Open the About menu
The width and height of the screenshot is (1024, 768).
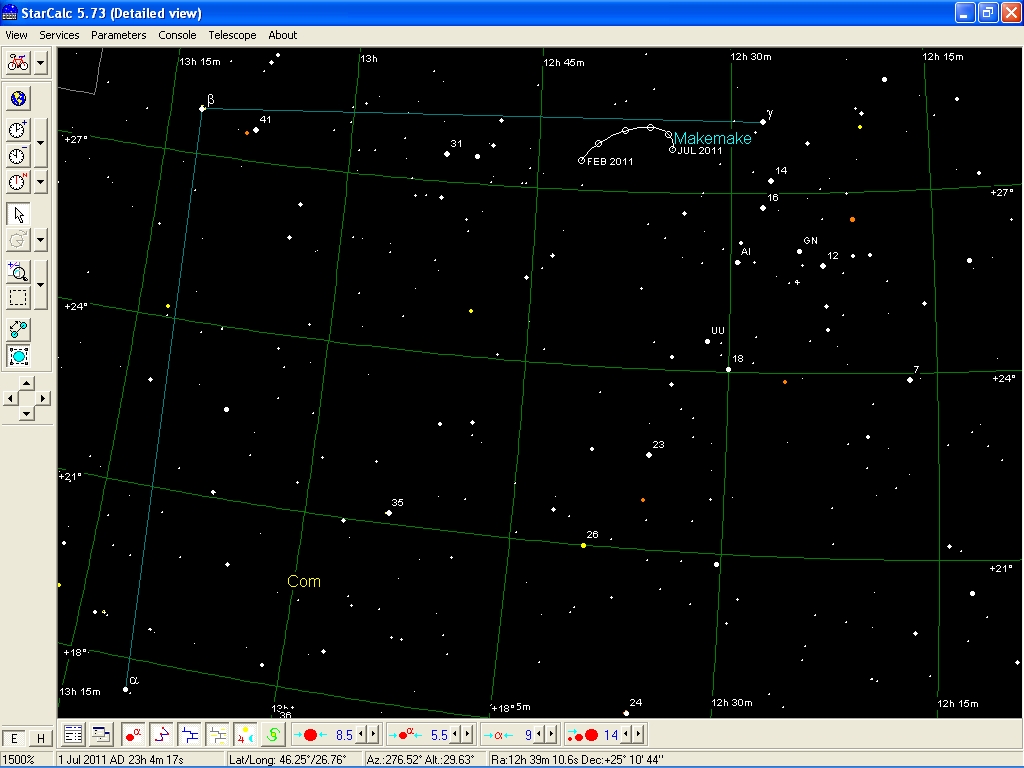[282, 35]
